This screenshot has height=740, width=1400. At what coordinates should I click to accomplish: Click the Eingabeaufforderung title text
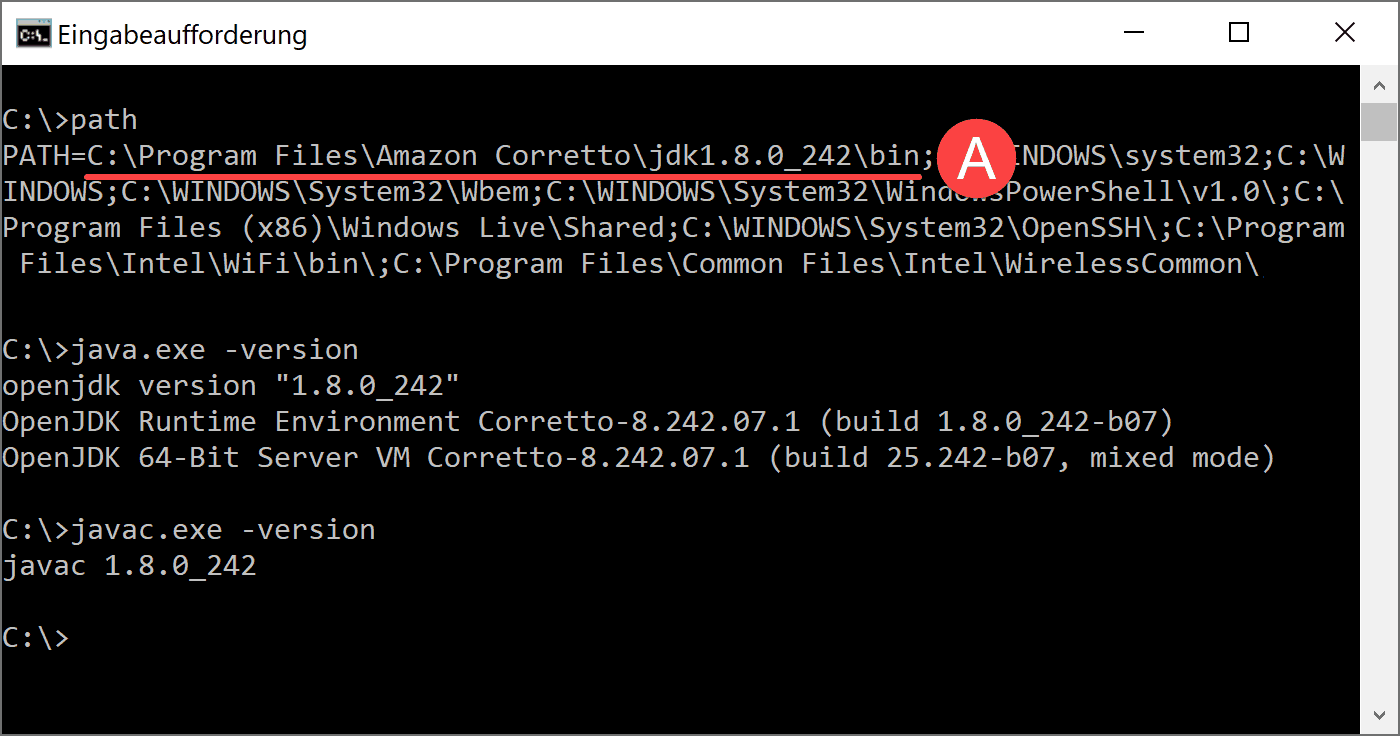pyautogui.click(x=183, y=34)
